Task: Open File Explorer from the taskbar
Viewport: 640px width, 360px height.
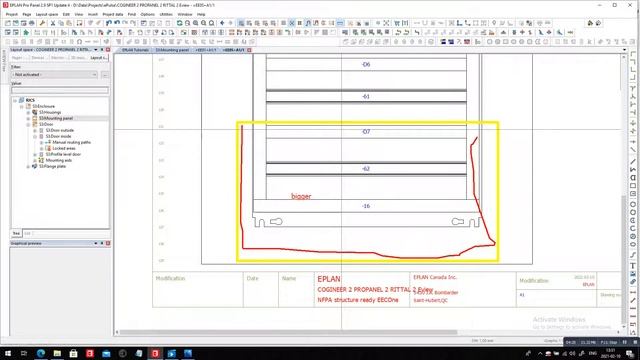Action: point(57,353)
